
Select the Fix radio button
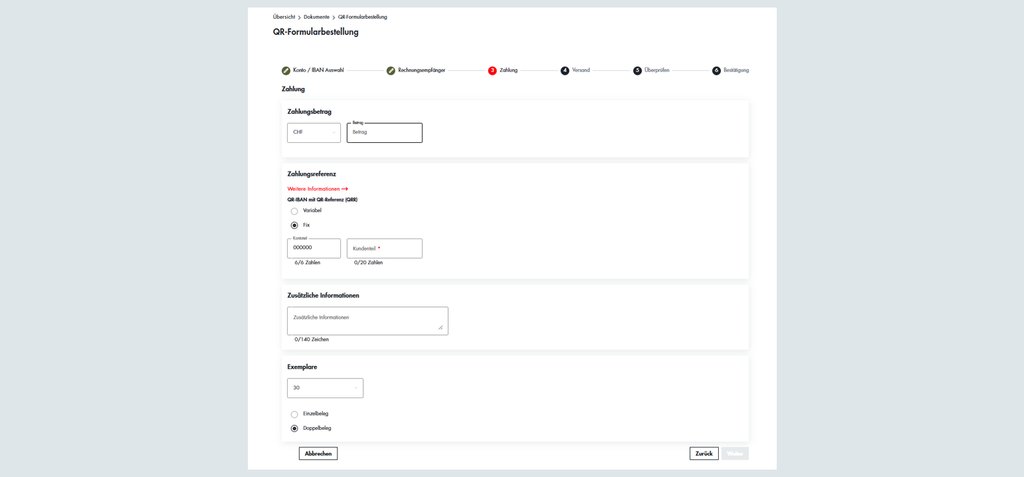[x=295, y=225]
